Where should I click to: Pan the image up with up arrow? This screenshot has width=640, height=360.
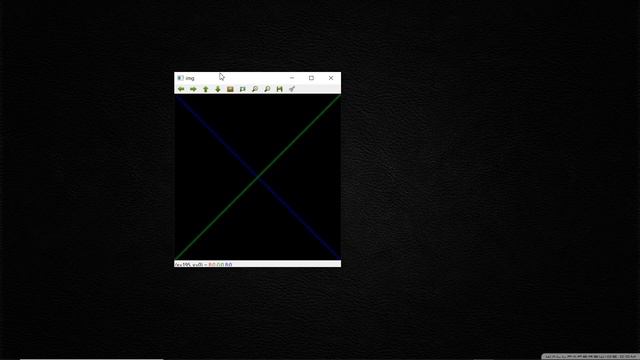(206, 89)
